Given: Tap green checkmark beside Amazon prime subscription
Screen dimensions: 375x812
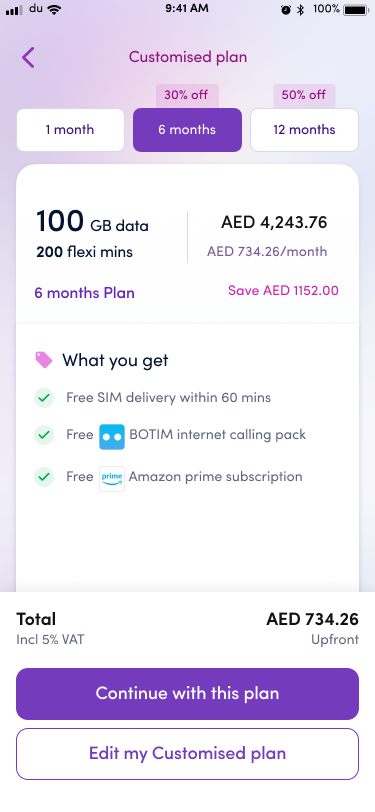Looking at the screenshot, I should pos(44,476).
